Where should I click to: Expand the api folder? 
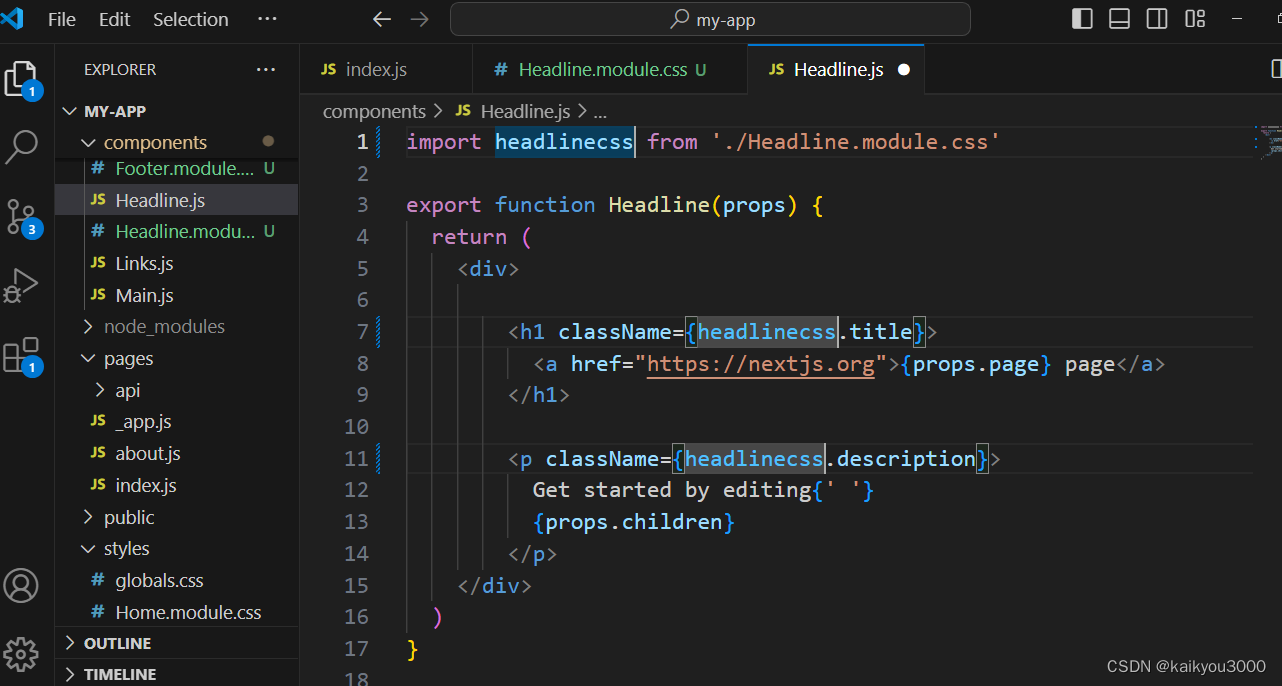point(176,390)
